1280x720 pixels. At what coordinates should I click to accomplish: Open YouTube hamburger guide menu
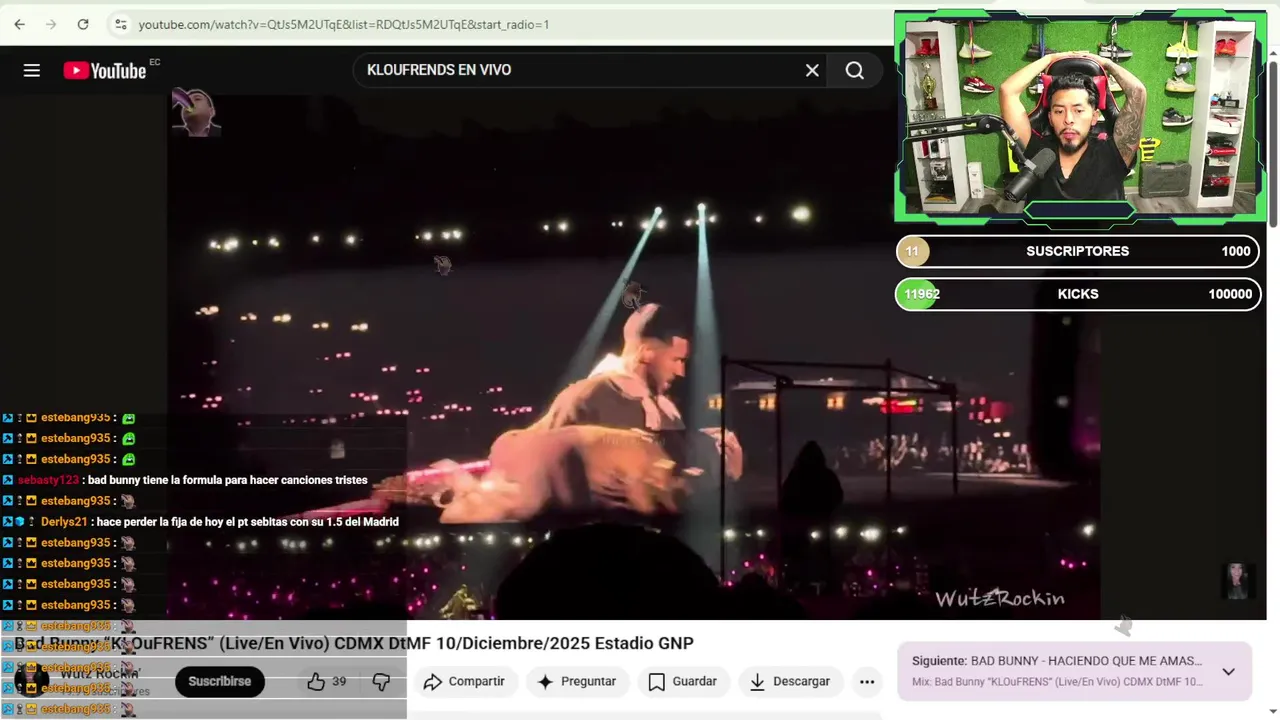pyautogui.click(x=32, y=70)
